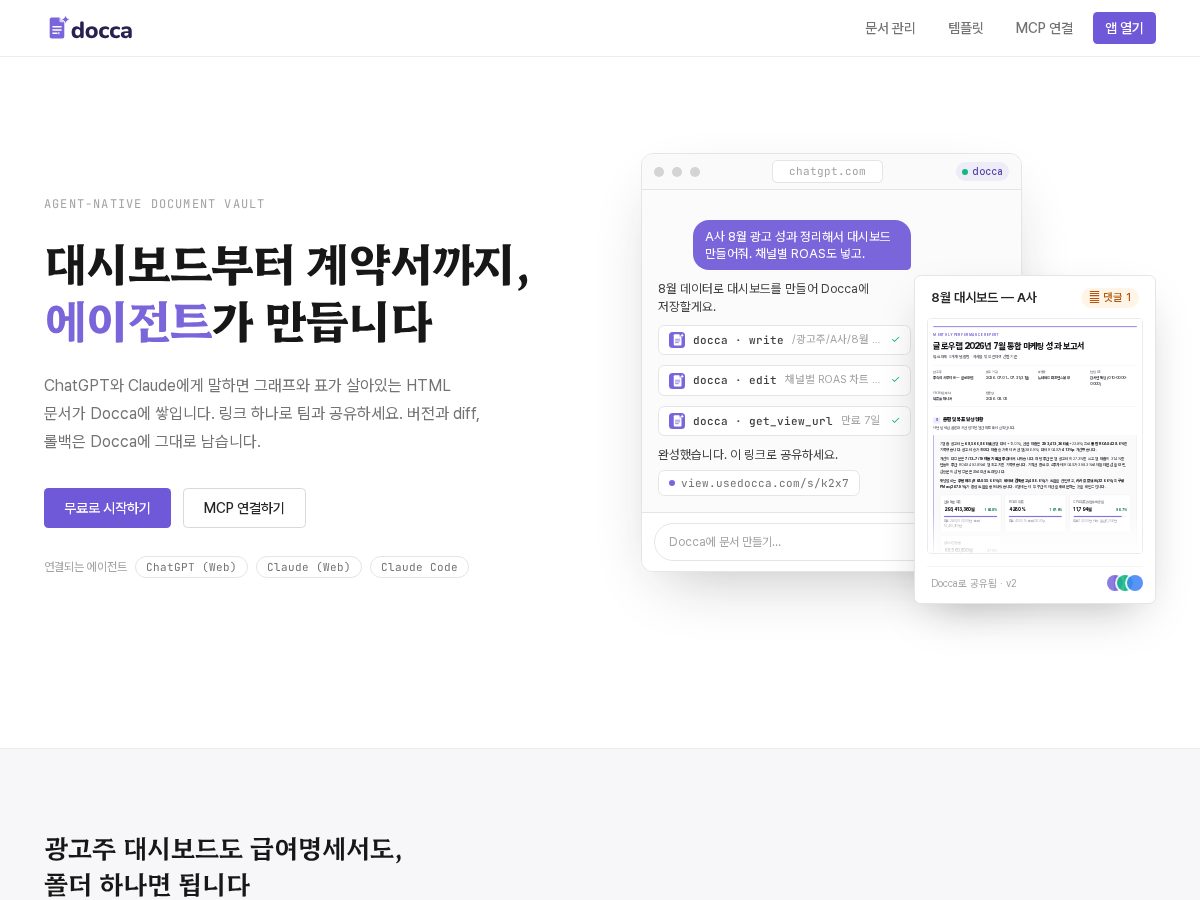Click the collaborator avatars on dashboard card
Screen dimensions: 1200x900
1125,583
